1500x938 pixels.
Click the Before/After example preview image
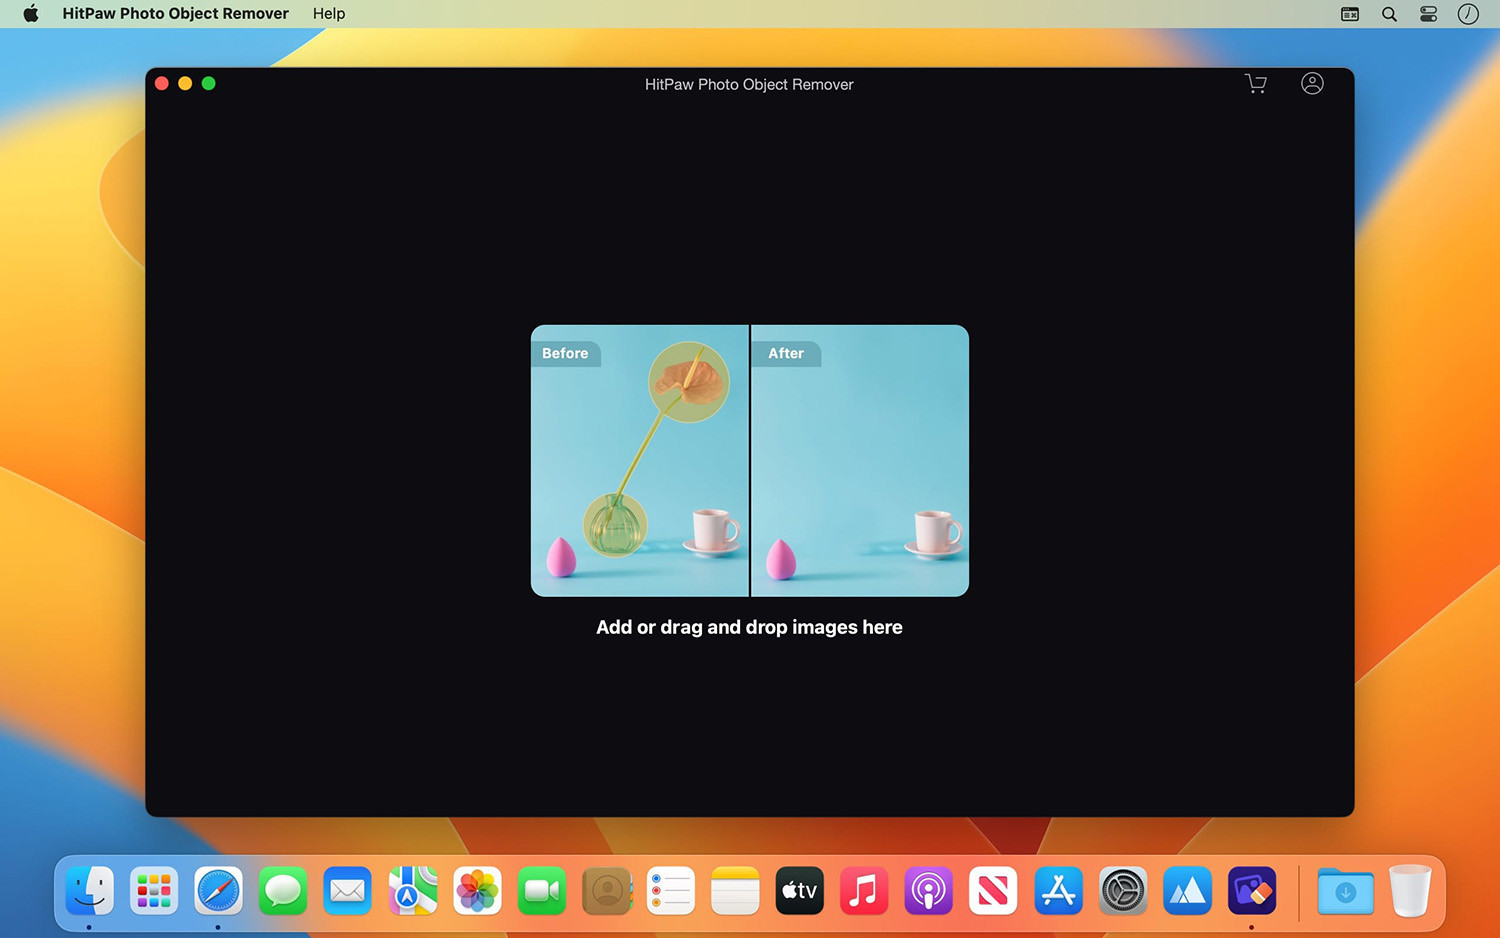click(749, 460)
